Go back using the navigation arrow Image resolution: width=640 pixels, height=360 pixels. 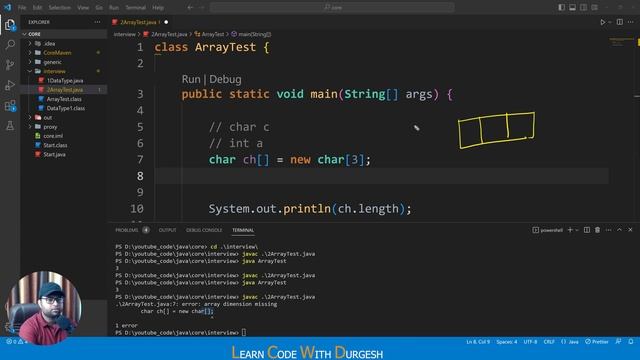coord(190,7)
